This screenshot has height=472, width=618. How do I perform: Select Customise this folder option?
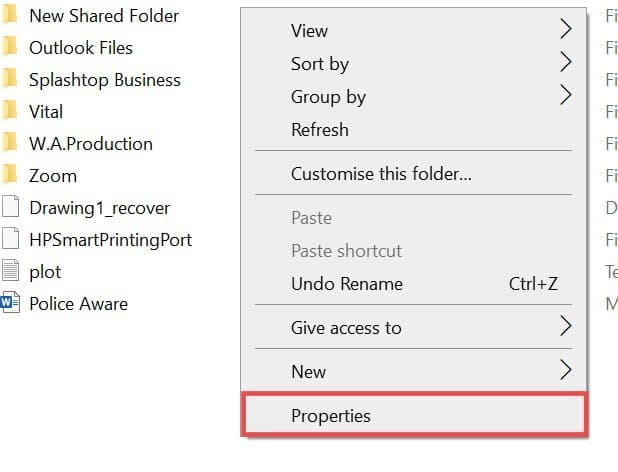(x=381, y=173)
